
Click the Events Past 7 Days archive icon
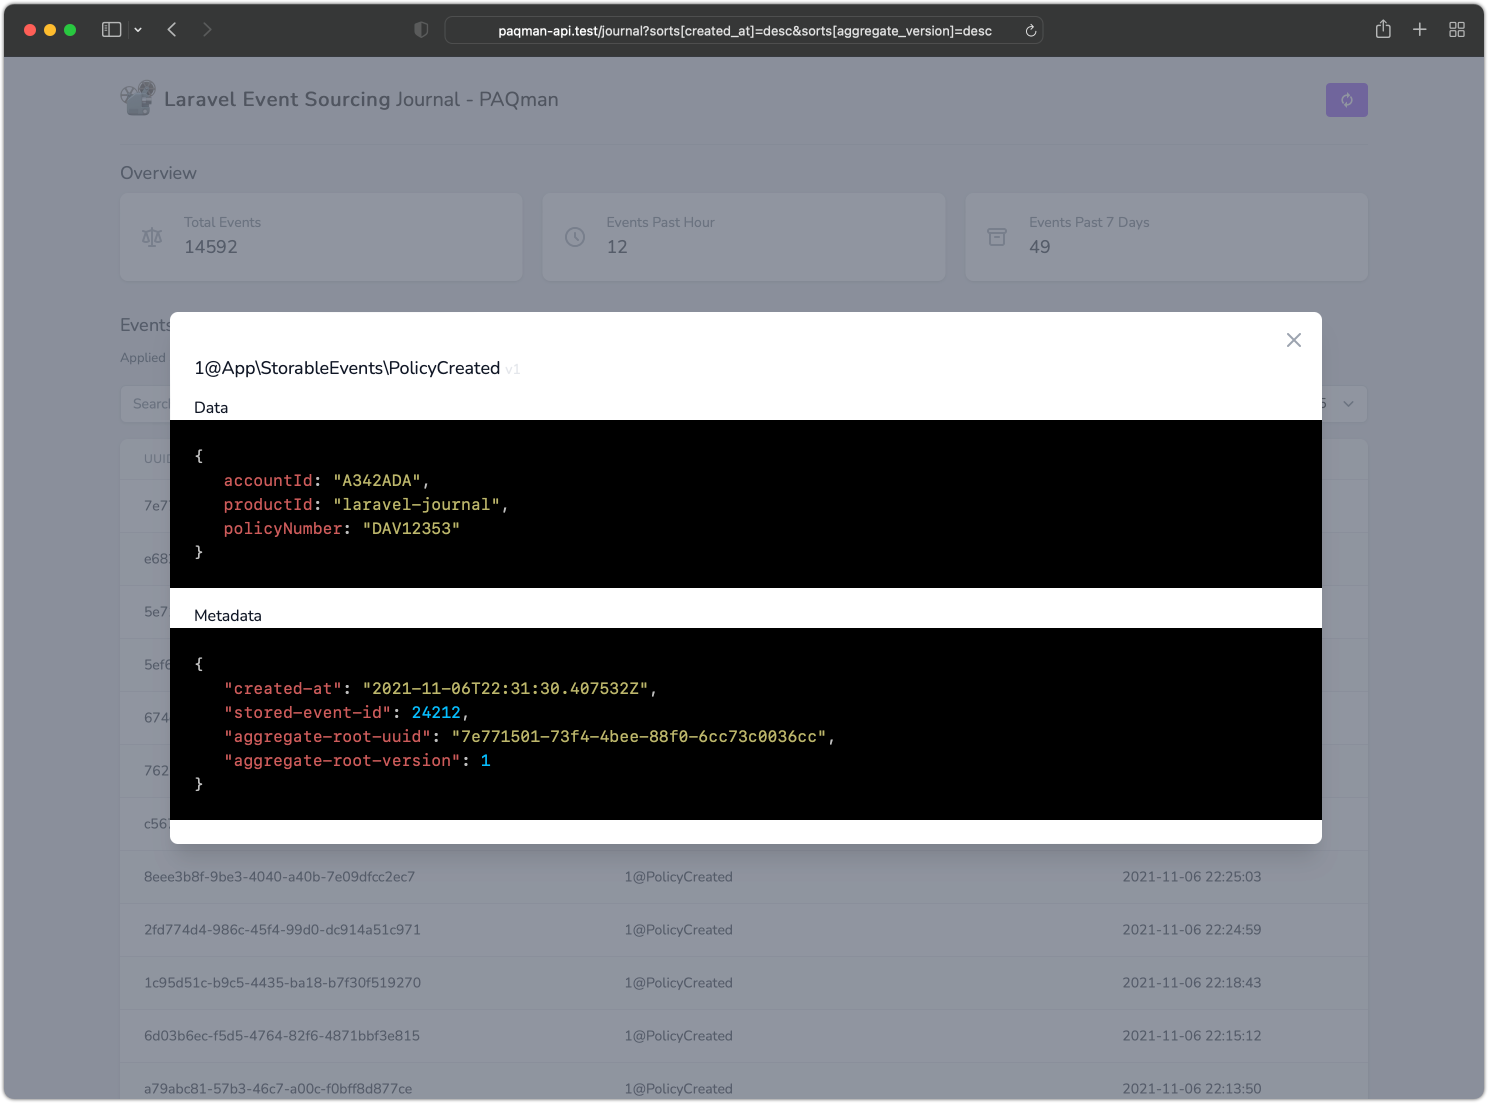coord(997,237)
